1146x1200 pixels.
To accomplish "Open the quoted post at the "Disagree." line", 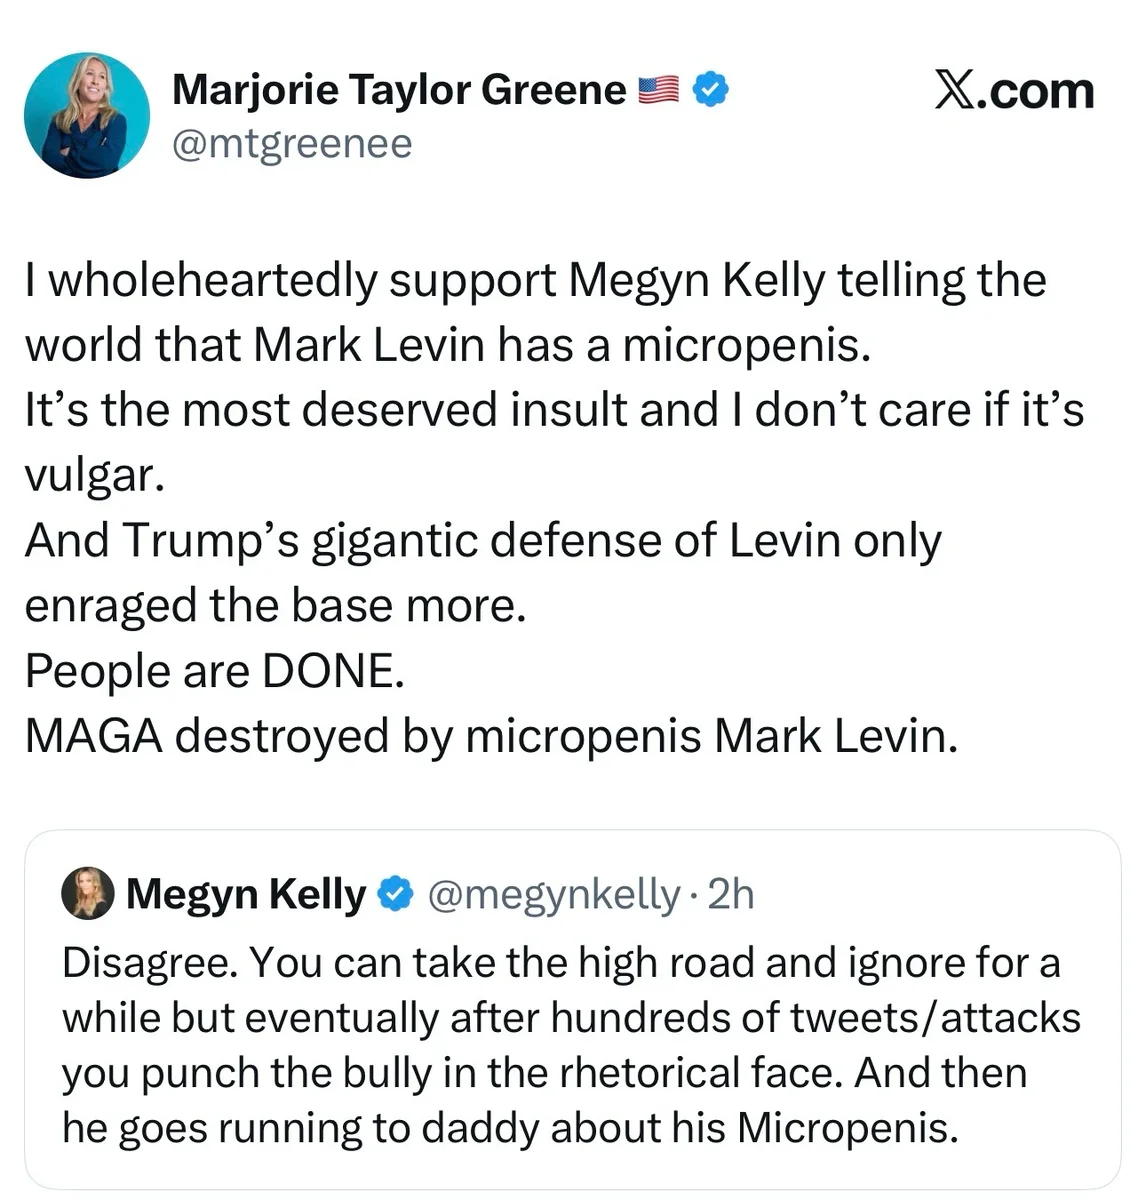I will pyautogui.click(x=560, y=963).
